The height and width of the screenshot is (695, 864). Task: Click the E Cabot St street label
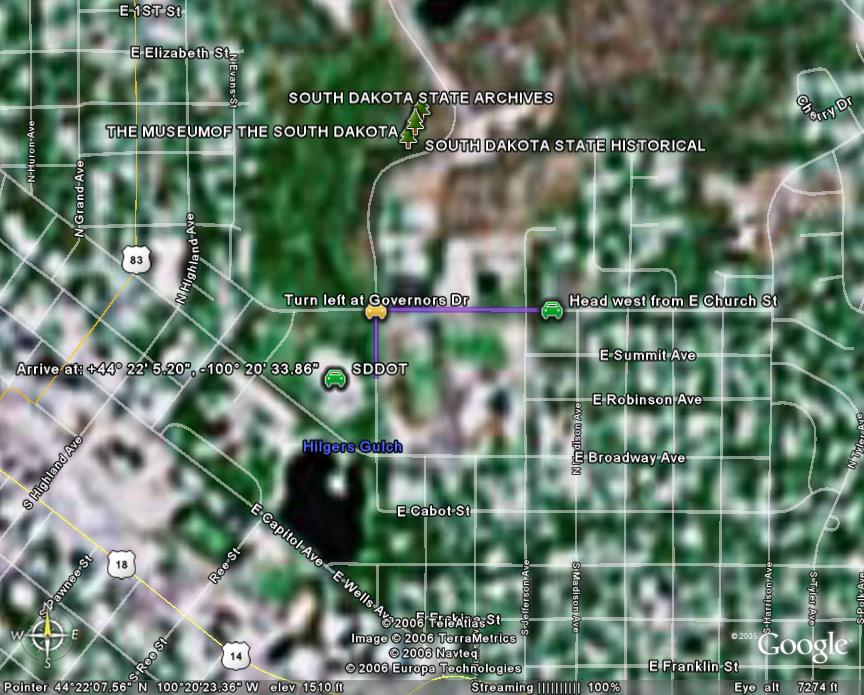[434, 511]
